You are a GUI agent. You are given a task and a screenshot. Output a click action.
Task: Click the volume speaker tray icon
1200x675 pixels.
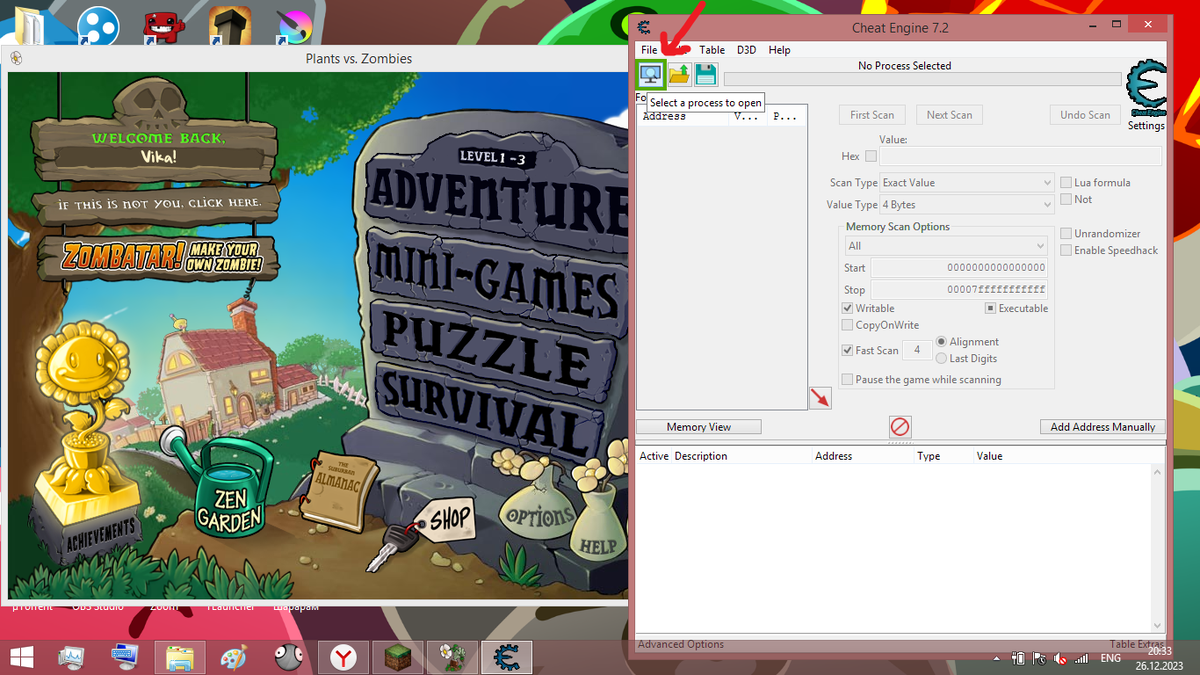point(1059,659)
